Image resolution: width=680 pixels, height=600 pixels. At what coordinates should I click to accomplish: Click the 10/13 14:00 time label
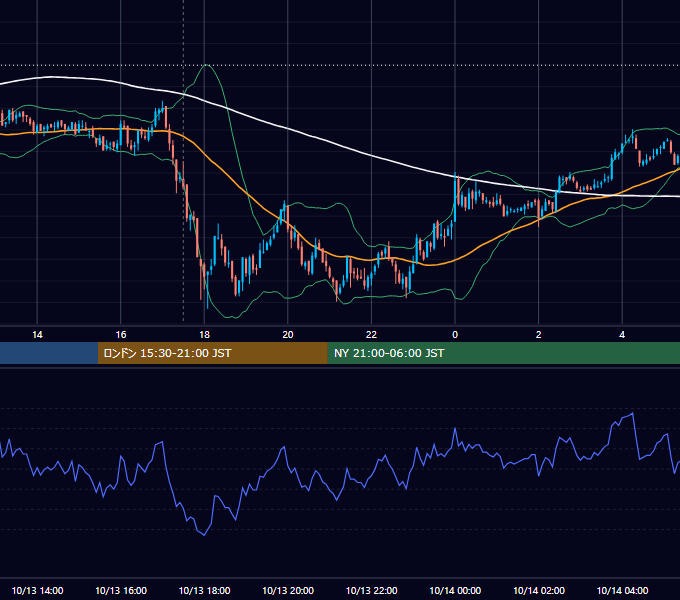(37, 590)
